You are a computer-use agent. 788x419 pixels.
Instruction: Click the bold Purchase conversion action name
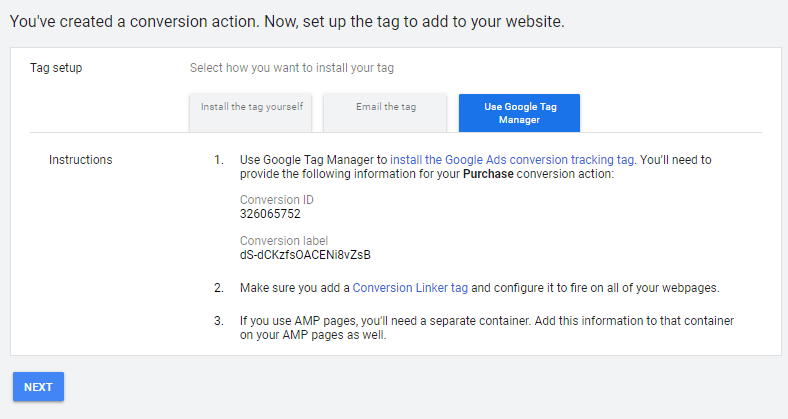click(487, 174)
